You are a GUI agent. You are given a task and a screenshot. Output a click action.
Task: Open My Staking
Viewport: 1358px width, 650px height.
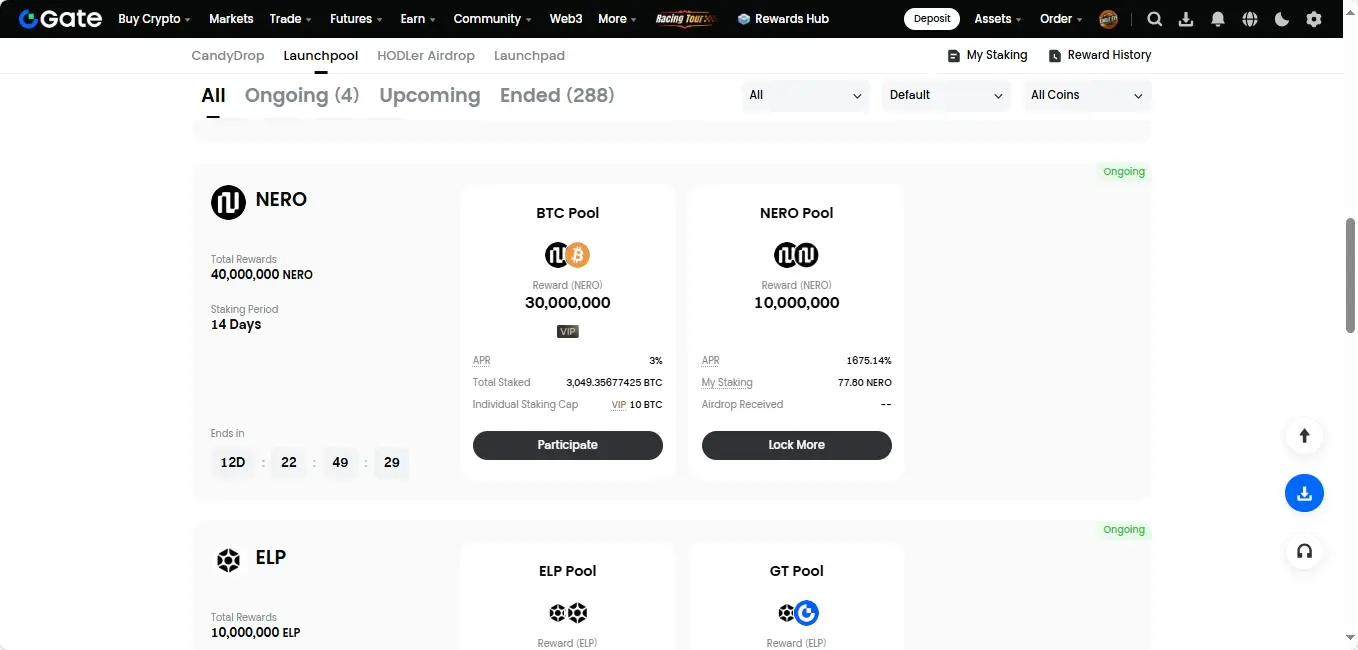pos(988,55)
